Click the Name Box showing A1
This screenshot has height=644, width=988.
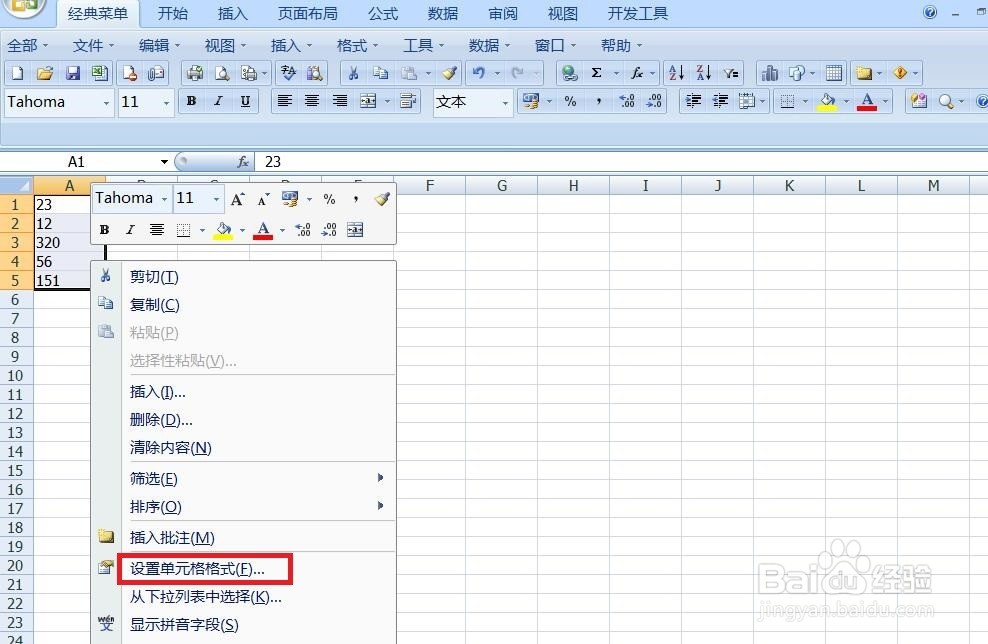76,161
